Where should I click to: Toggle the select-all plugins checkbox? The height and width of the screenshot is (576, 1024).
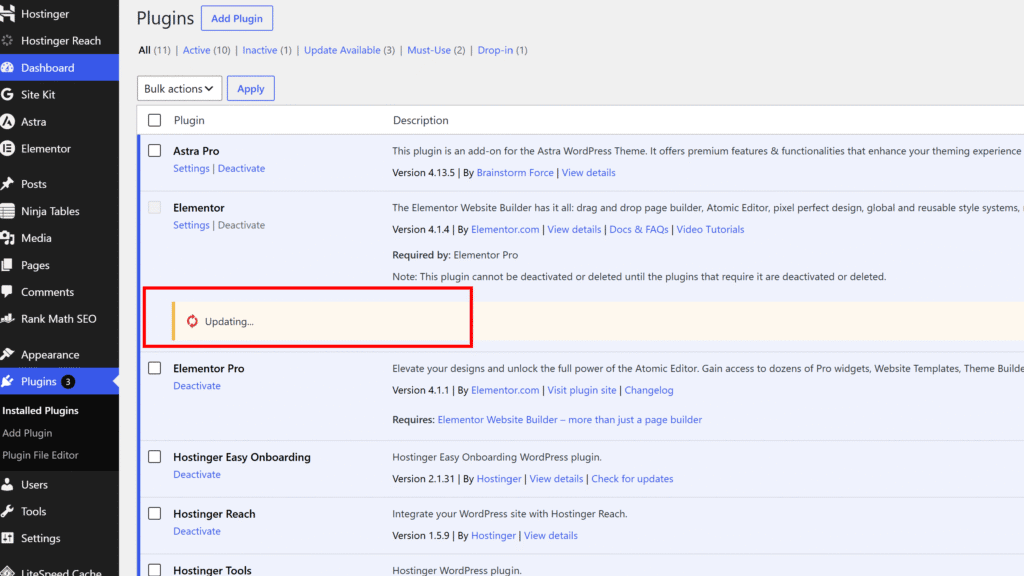pyautogui.click(x=154, y=120)
